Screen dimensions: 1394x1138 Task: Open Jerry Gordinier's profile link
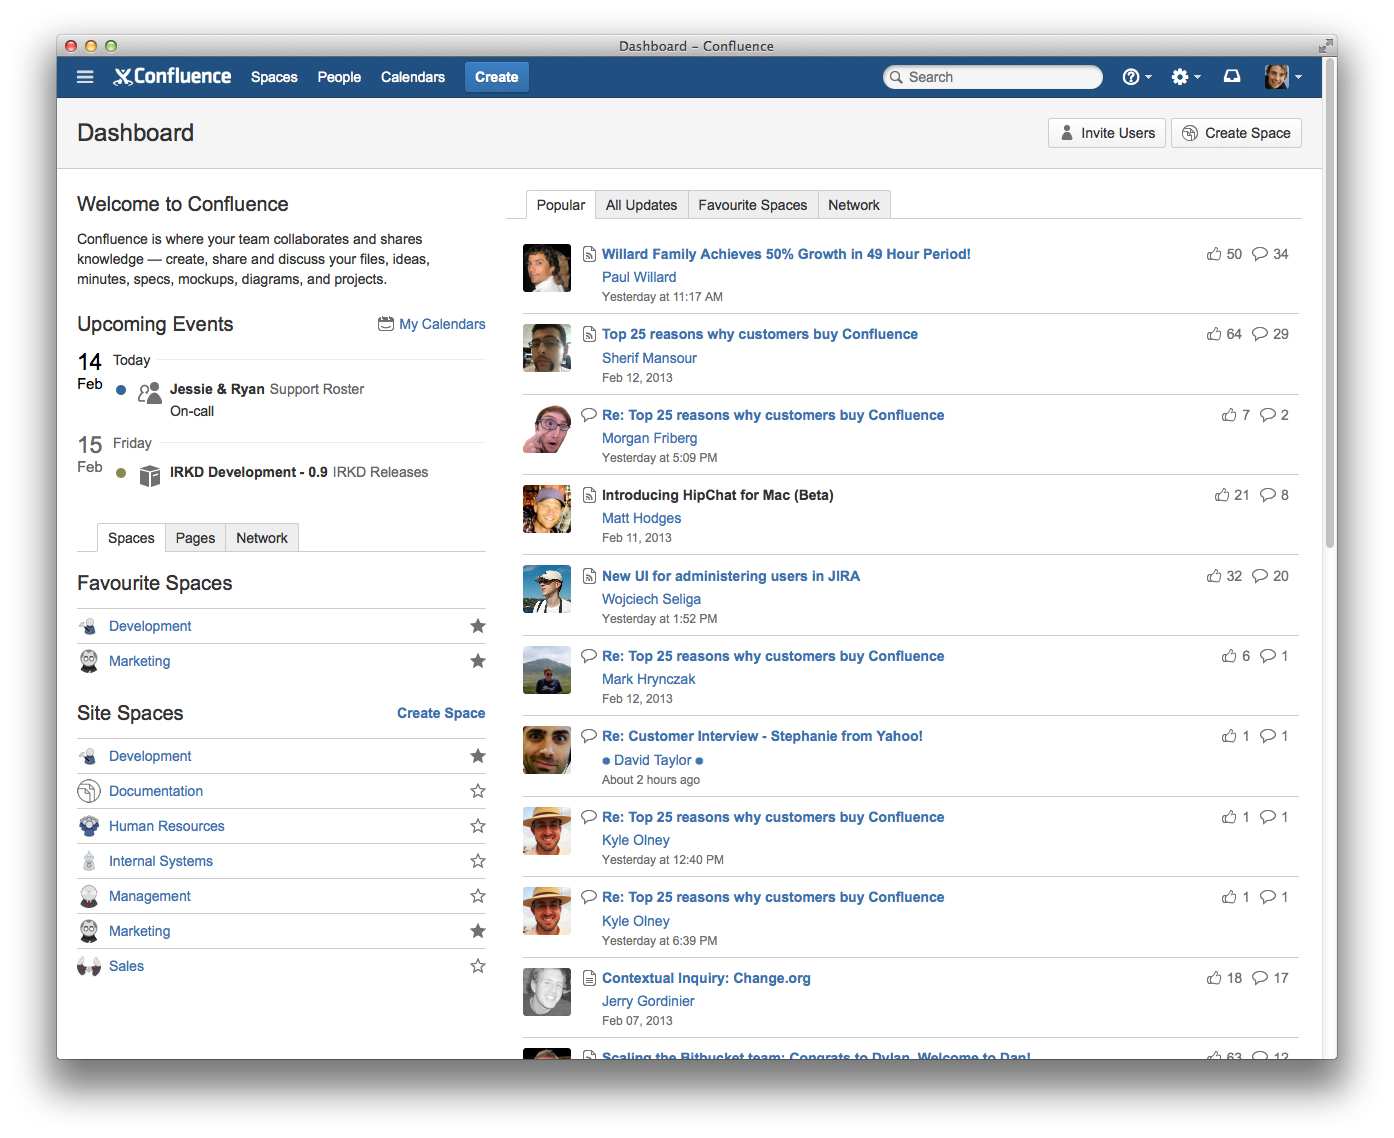point(648,1001)
